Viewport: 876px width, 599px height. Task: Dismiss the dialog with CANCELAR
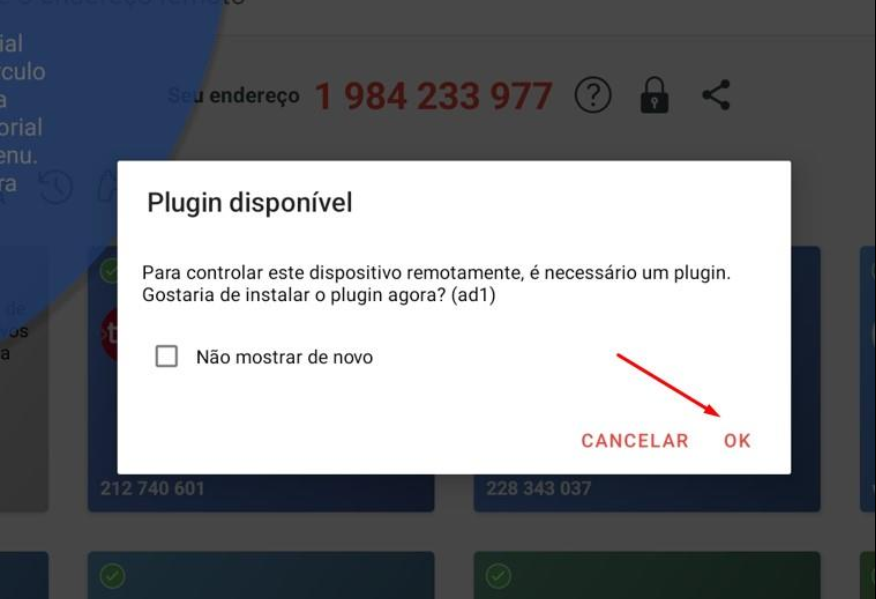(x=635, y=441)
